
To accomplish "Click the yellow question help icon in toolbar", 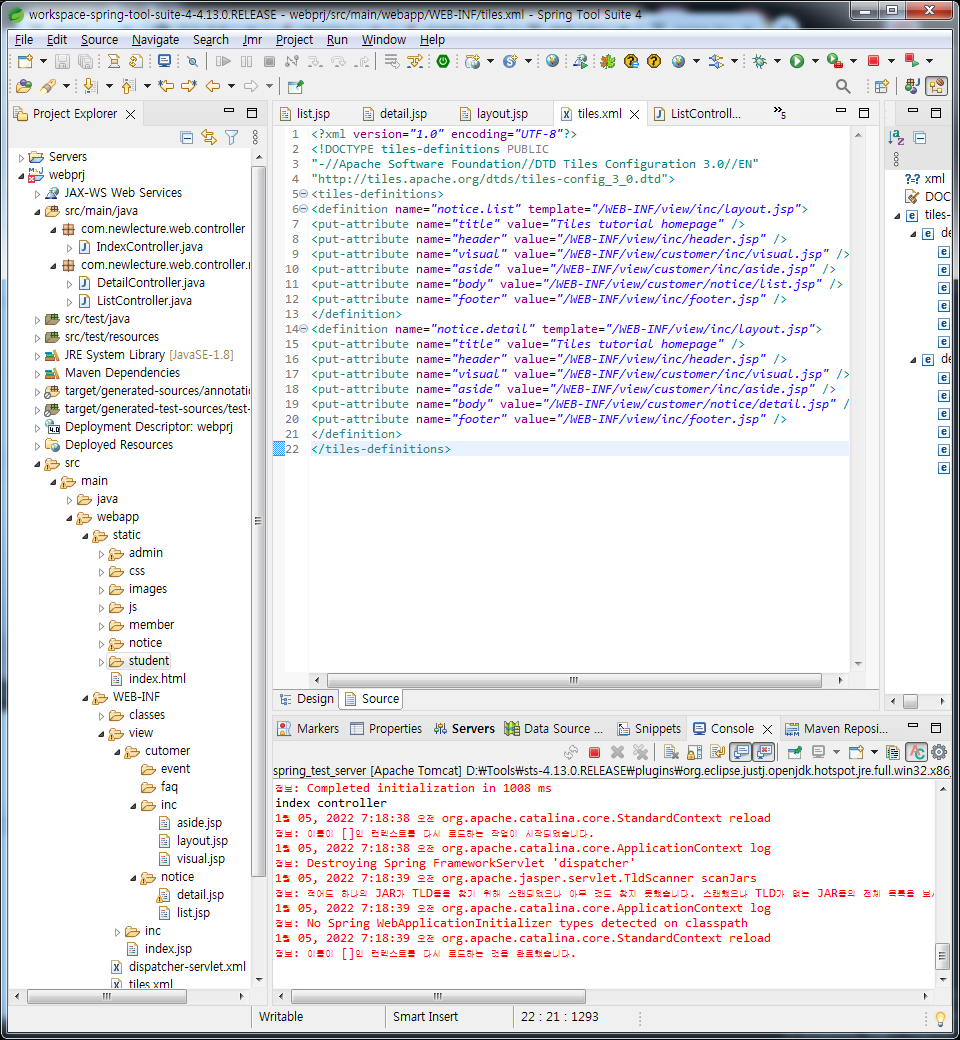I will point(653,62).
